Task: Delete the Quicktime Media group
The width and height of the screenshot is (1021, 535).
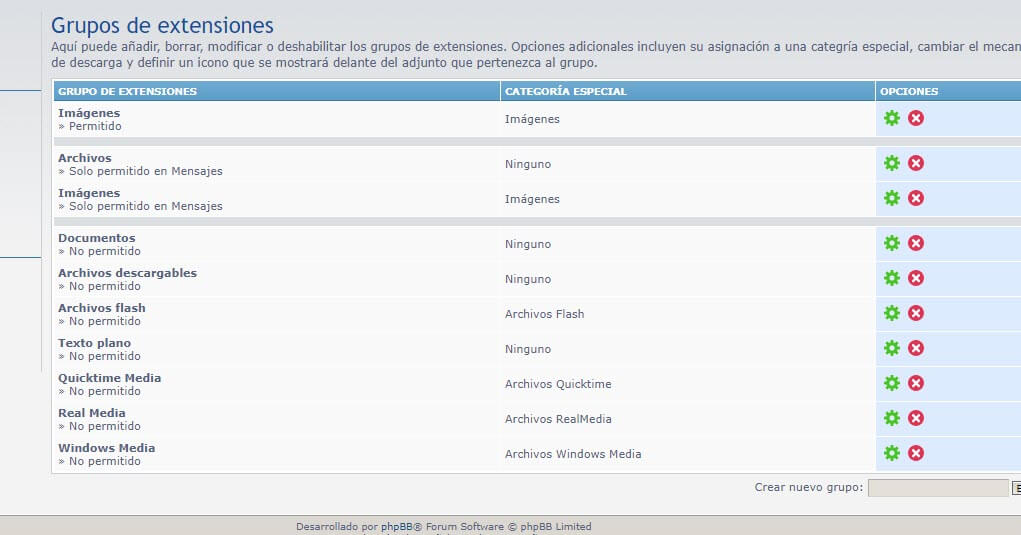Action: tap(916, 383)
